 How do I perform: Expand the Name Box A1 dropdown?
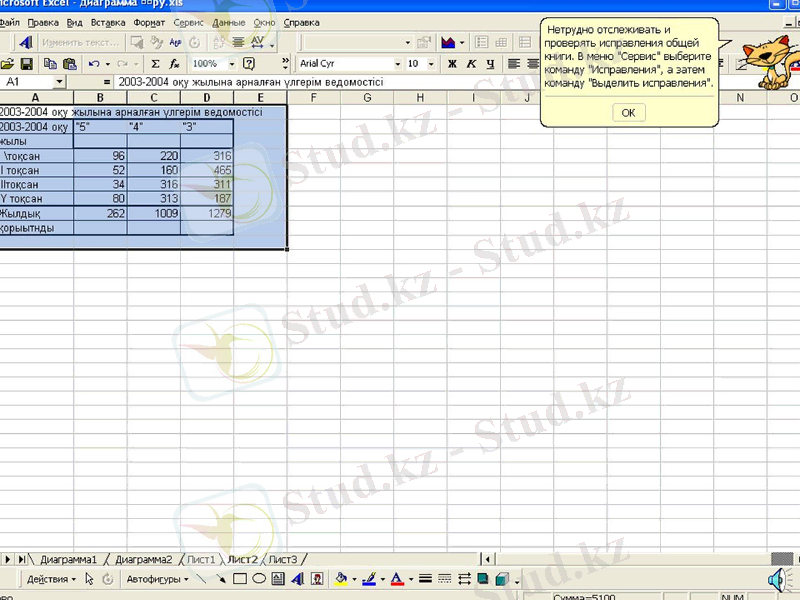click(x=59, y=81)
